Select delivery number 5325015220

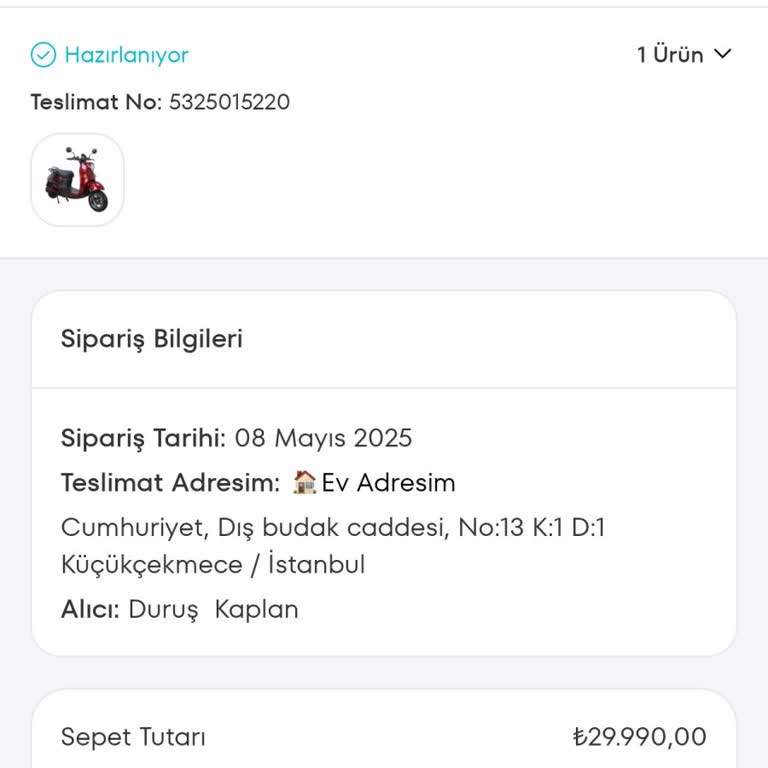coord(229,102)
